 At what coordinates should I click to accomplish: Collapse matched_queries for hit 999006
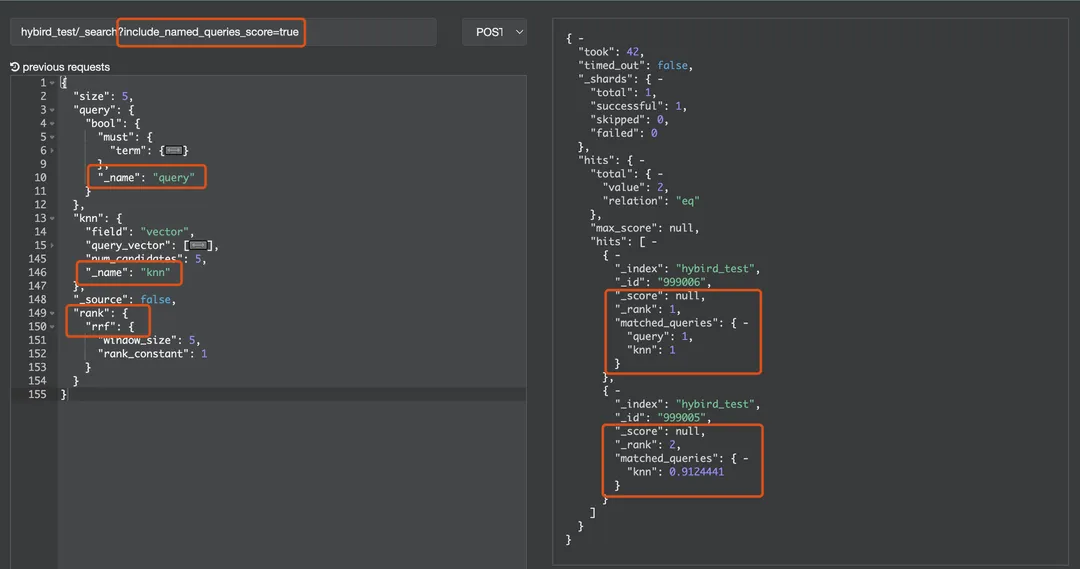pos(745,323)
